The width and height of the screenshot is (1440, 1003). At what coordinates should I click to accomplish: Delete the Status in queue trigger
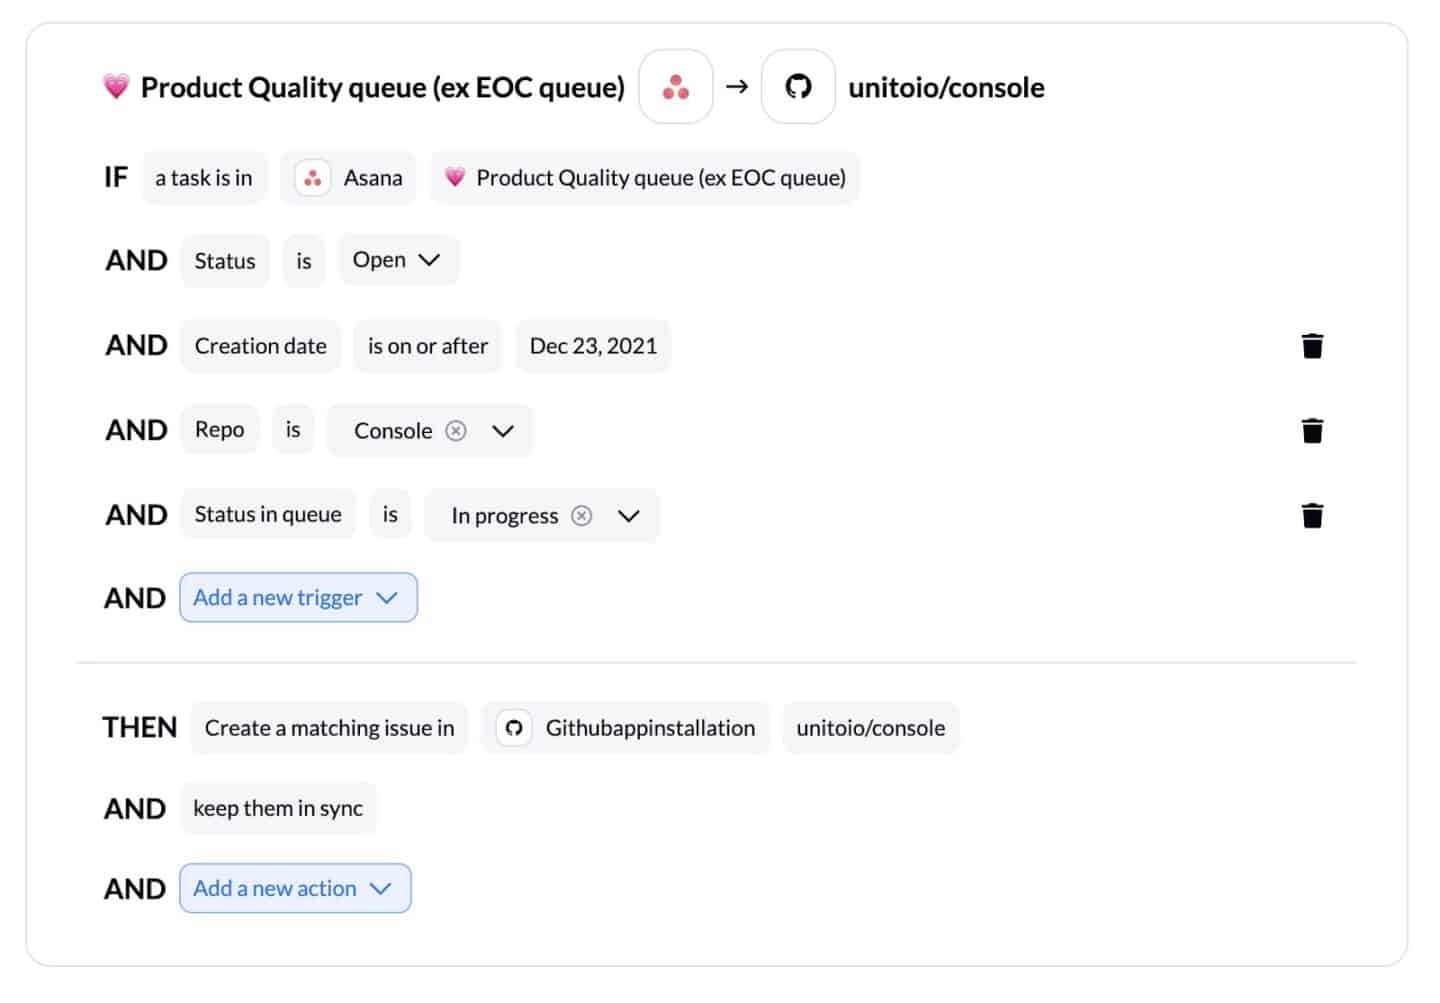(x=1312, y=515)
